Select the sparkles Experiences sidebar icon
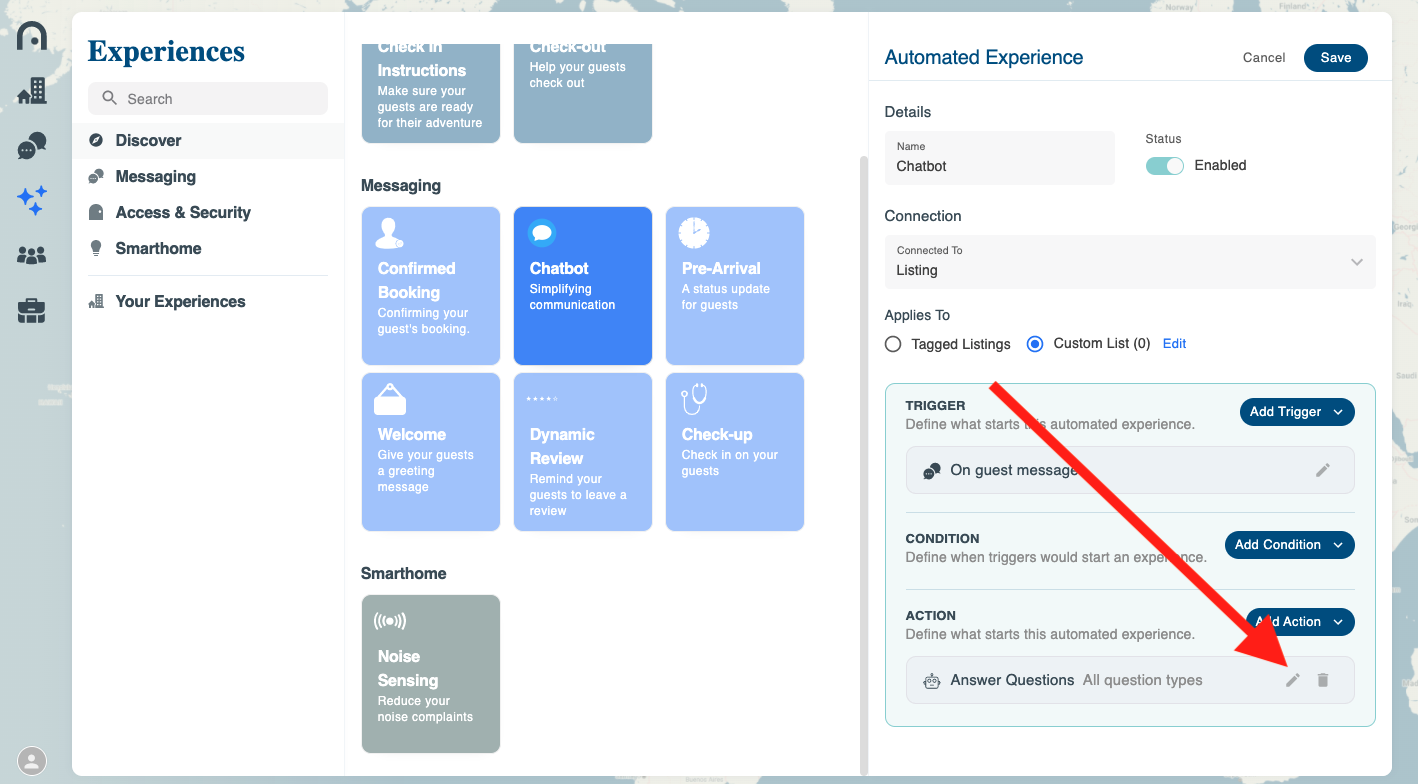Screen dimensions: 1418x784 coord(32,200)
